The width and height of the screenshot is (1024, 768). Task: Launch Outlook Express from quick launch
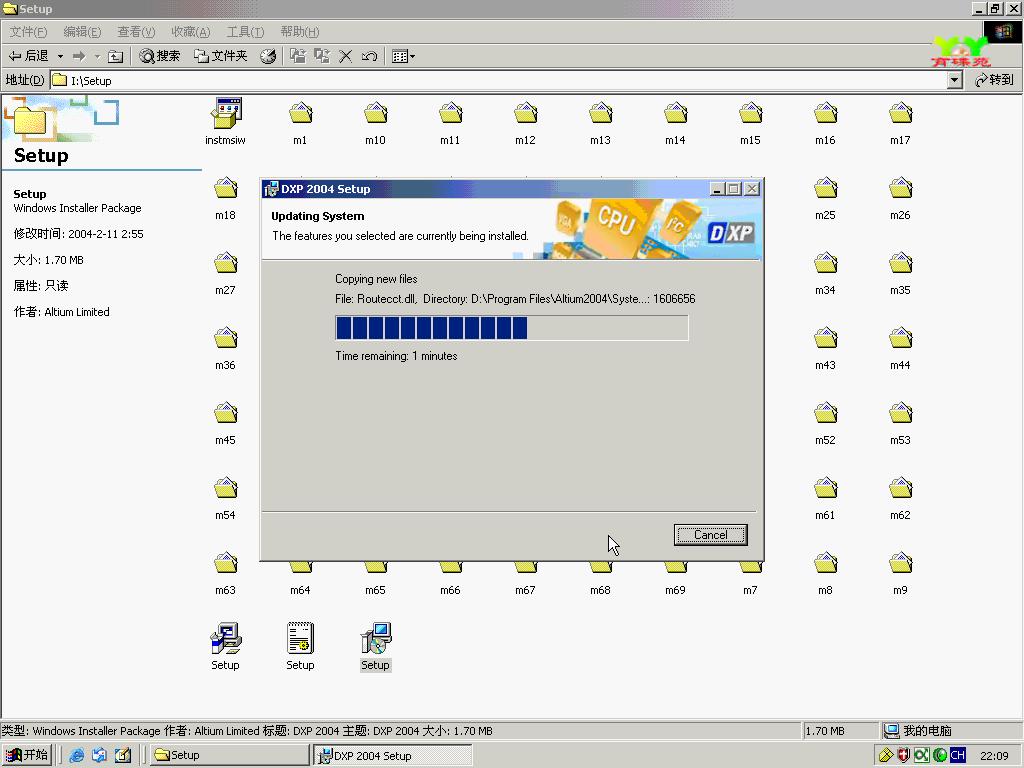click(x=99, y=755)
